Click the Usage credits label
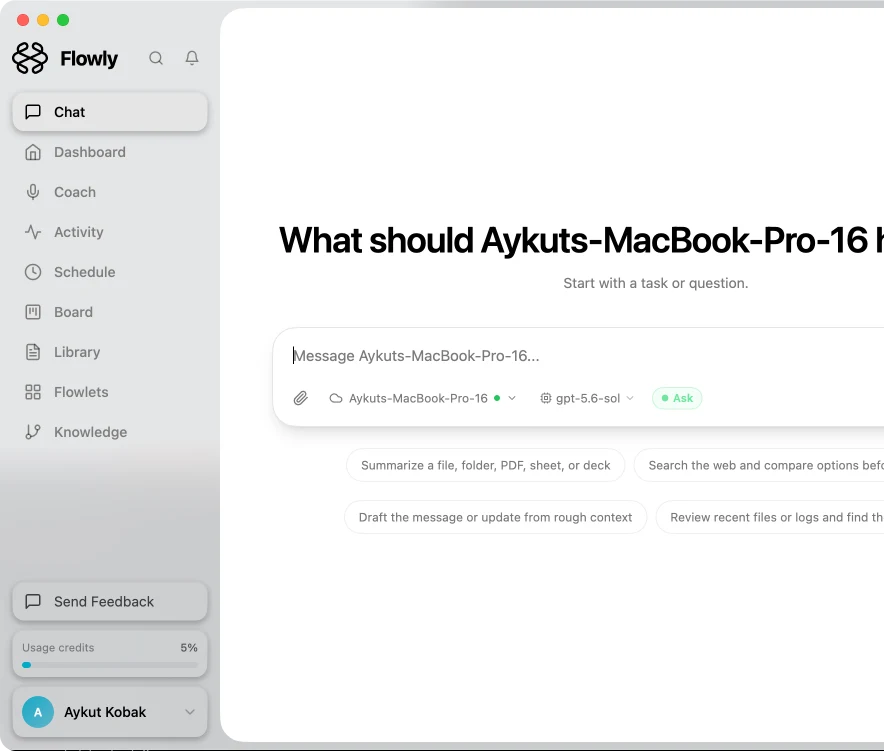This screenshot has height=751, width=884. point(58,648)
